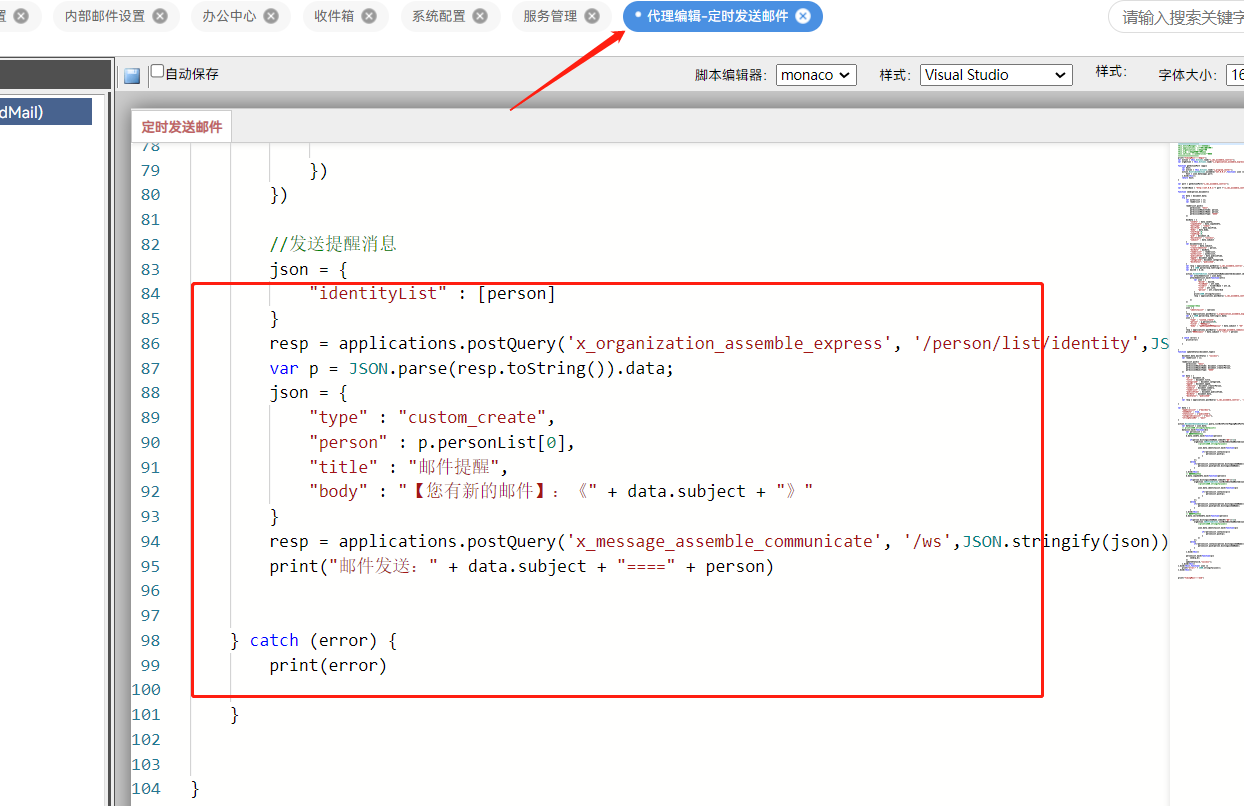Image resolution: width=1244 pixels, height=806 pixels.
Task: Close the 服务管理 tab
Action: coord(592,16)
